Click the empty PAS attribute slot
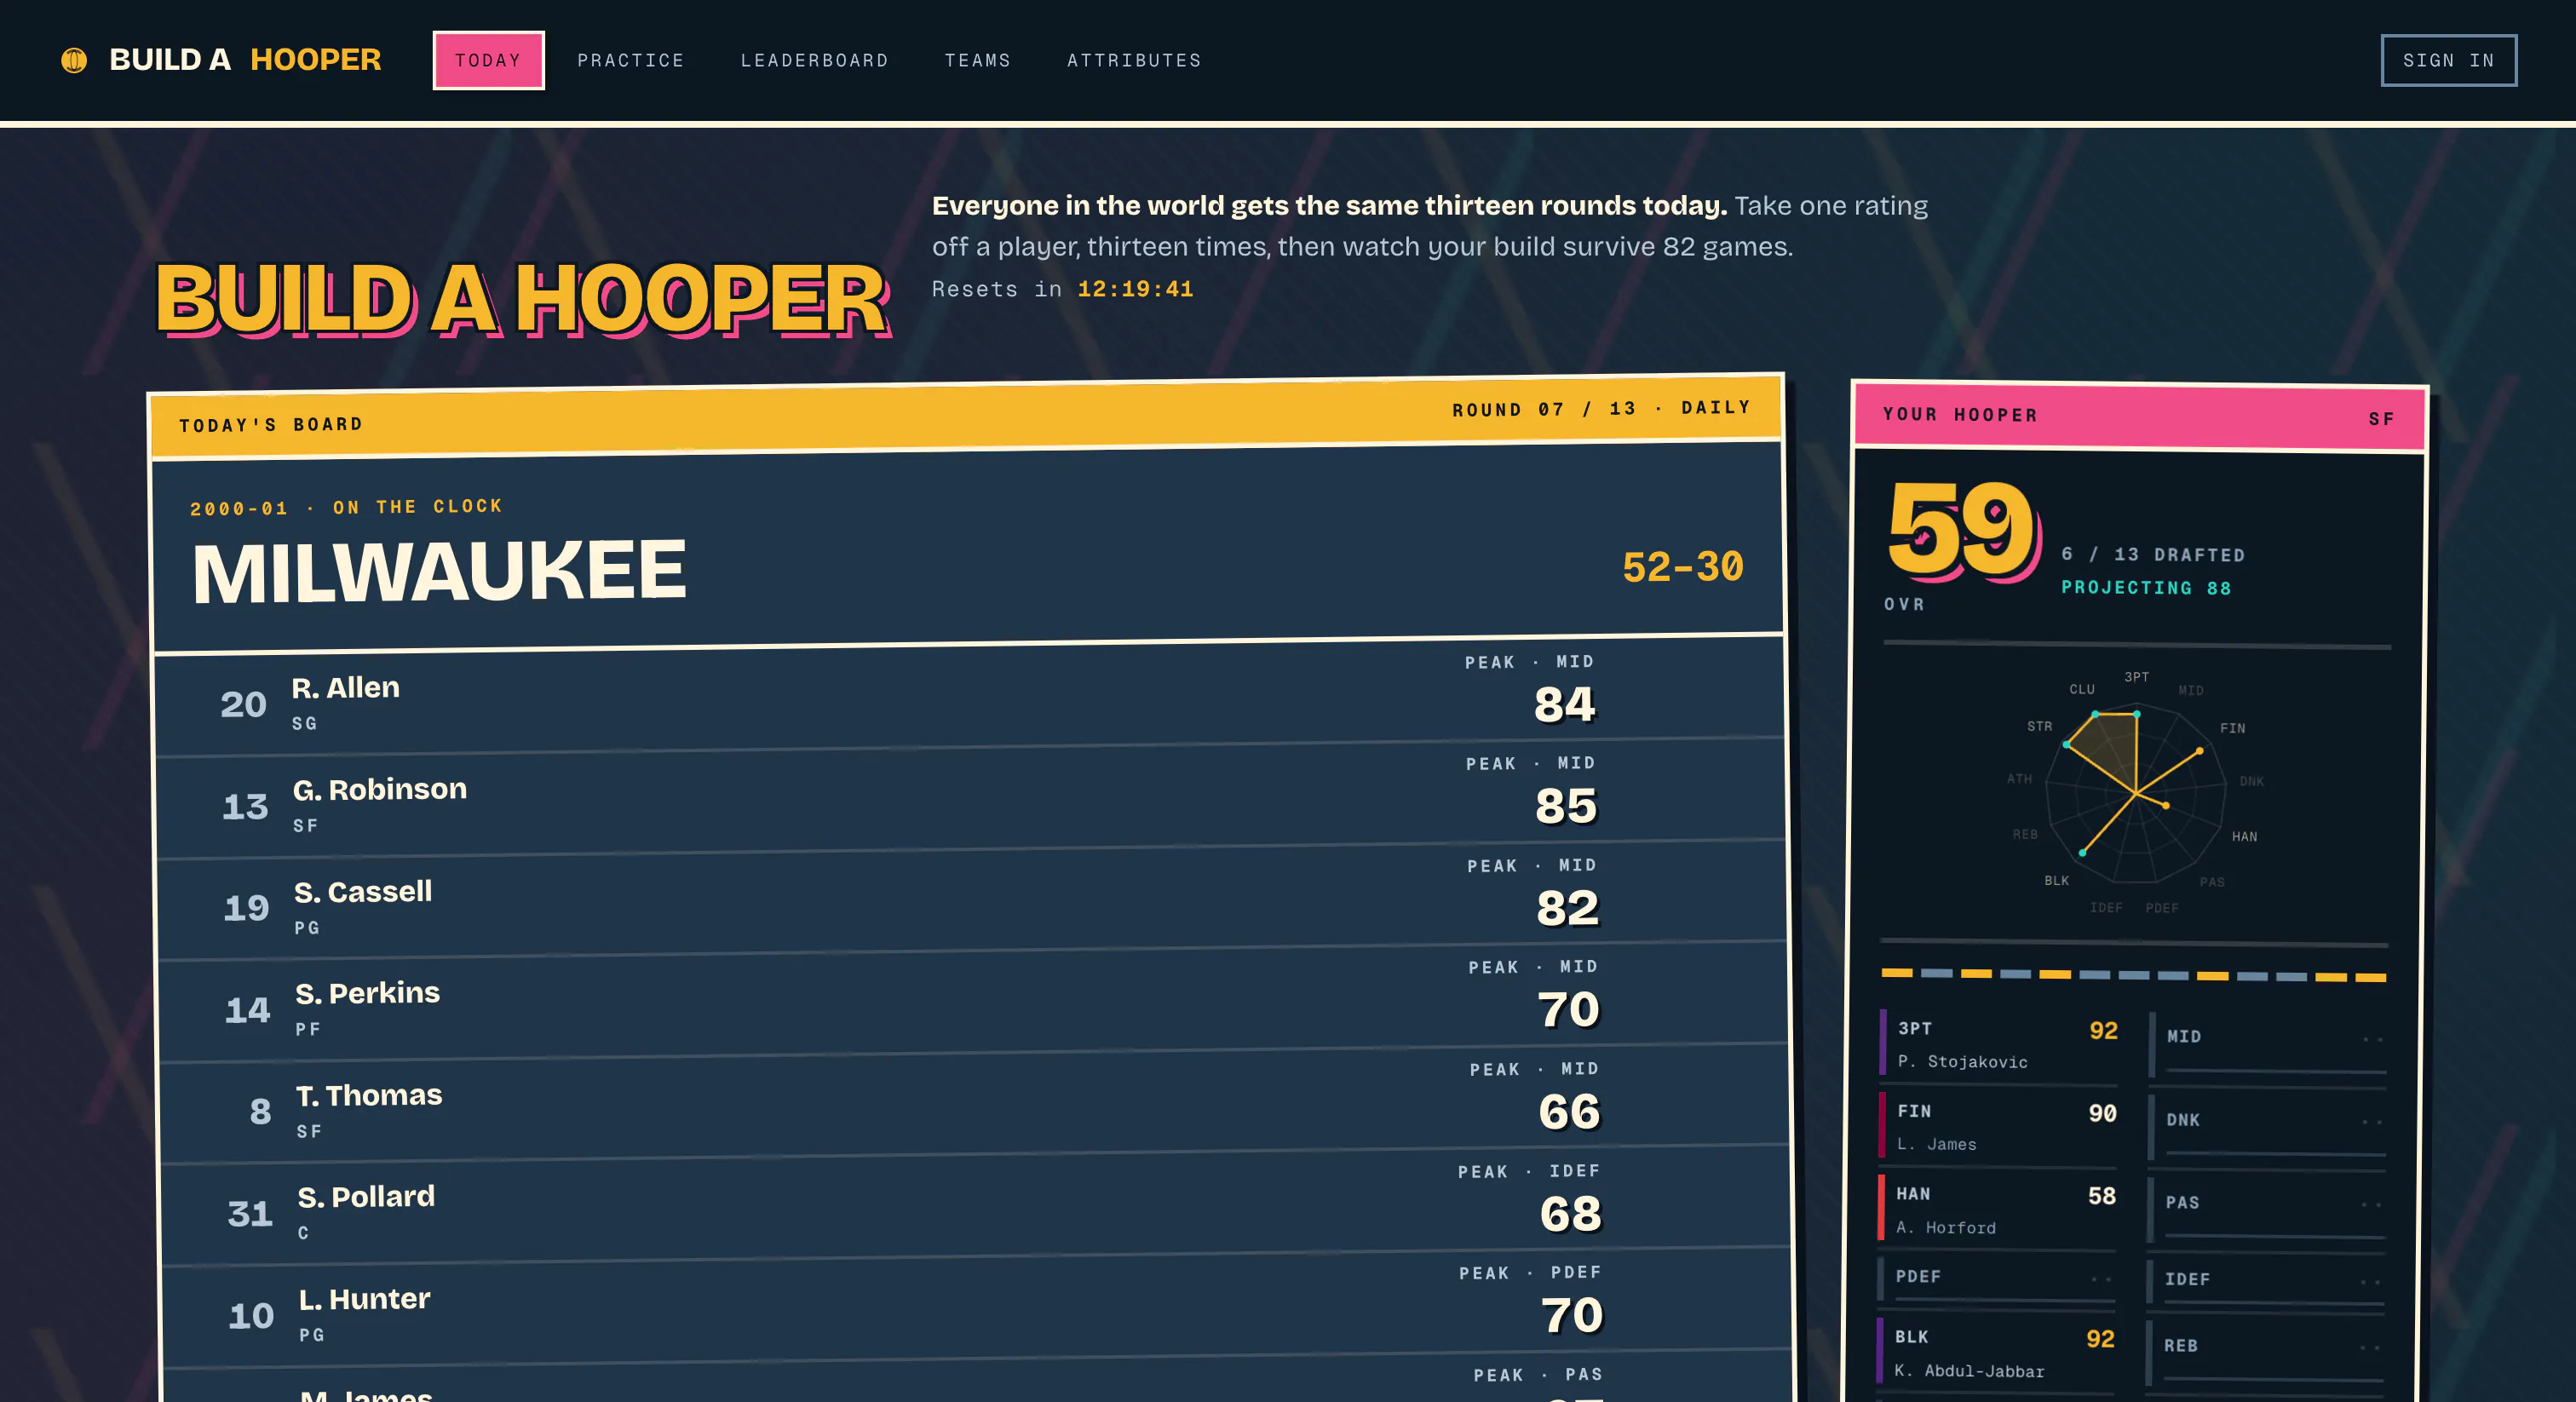 click(2267, 1210)
